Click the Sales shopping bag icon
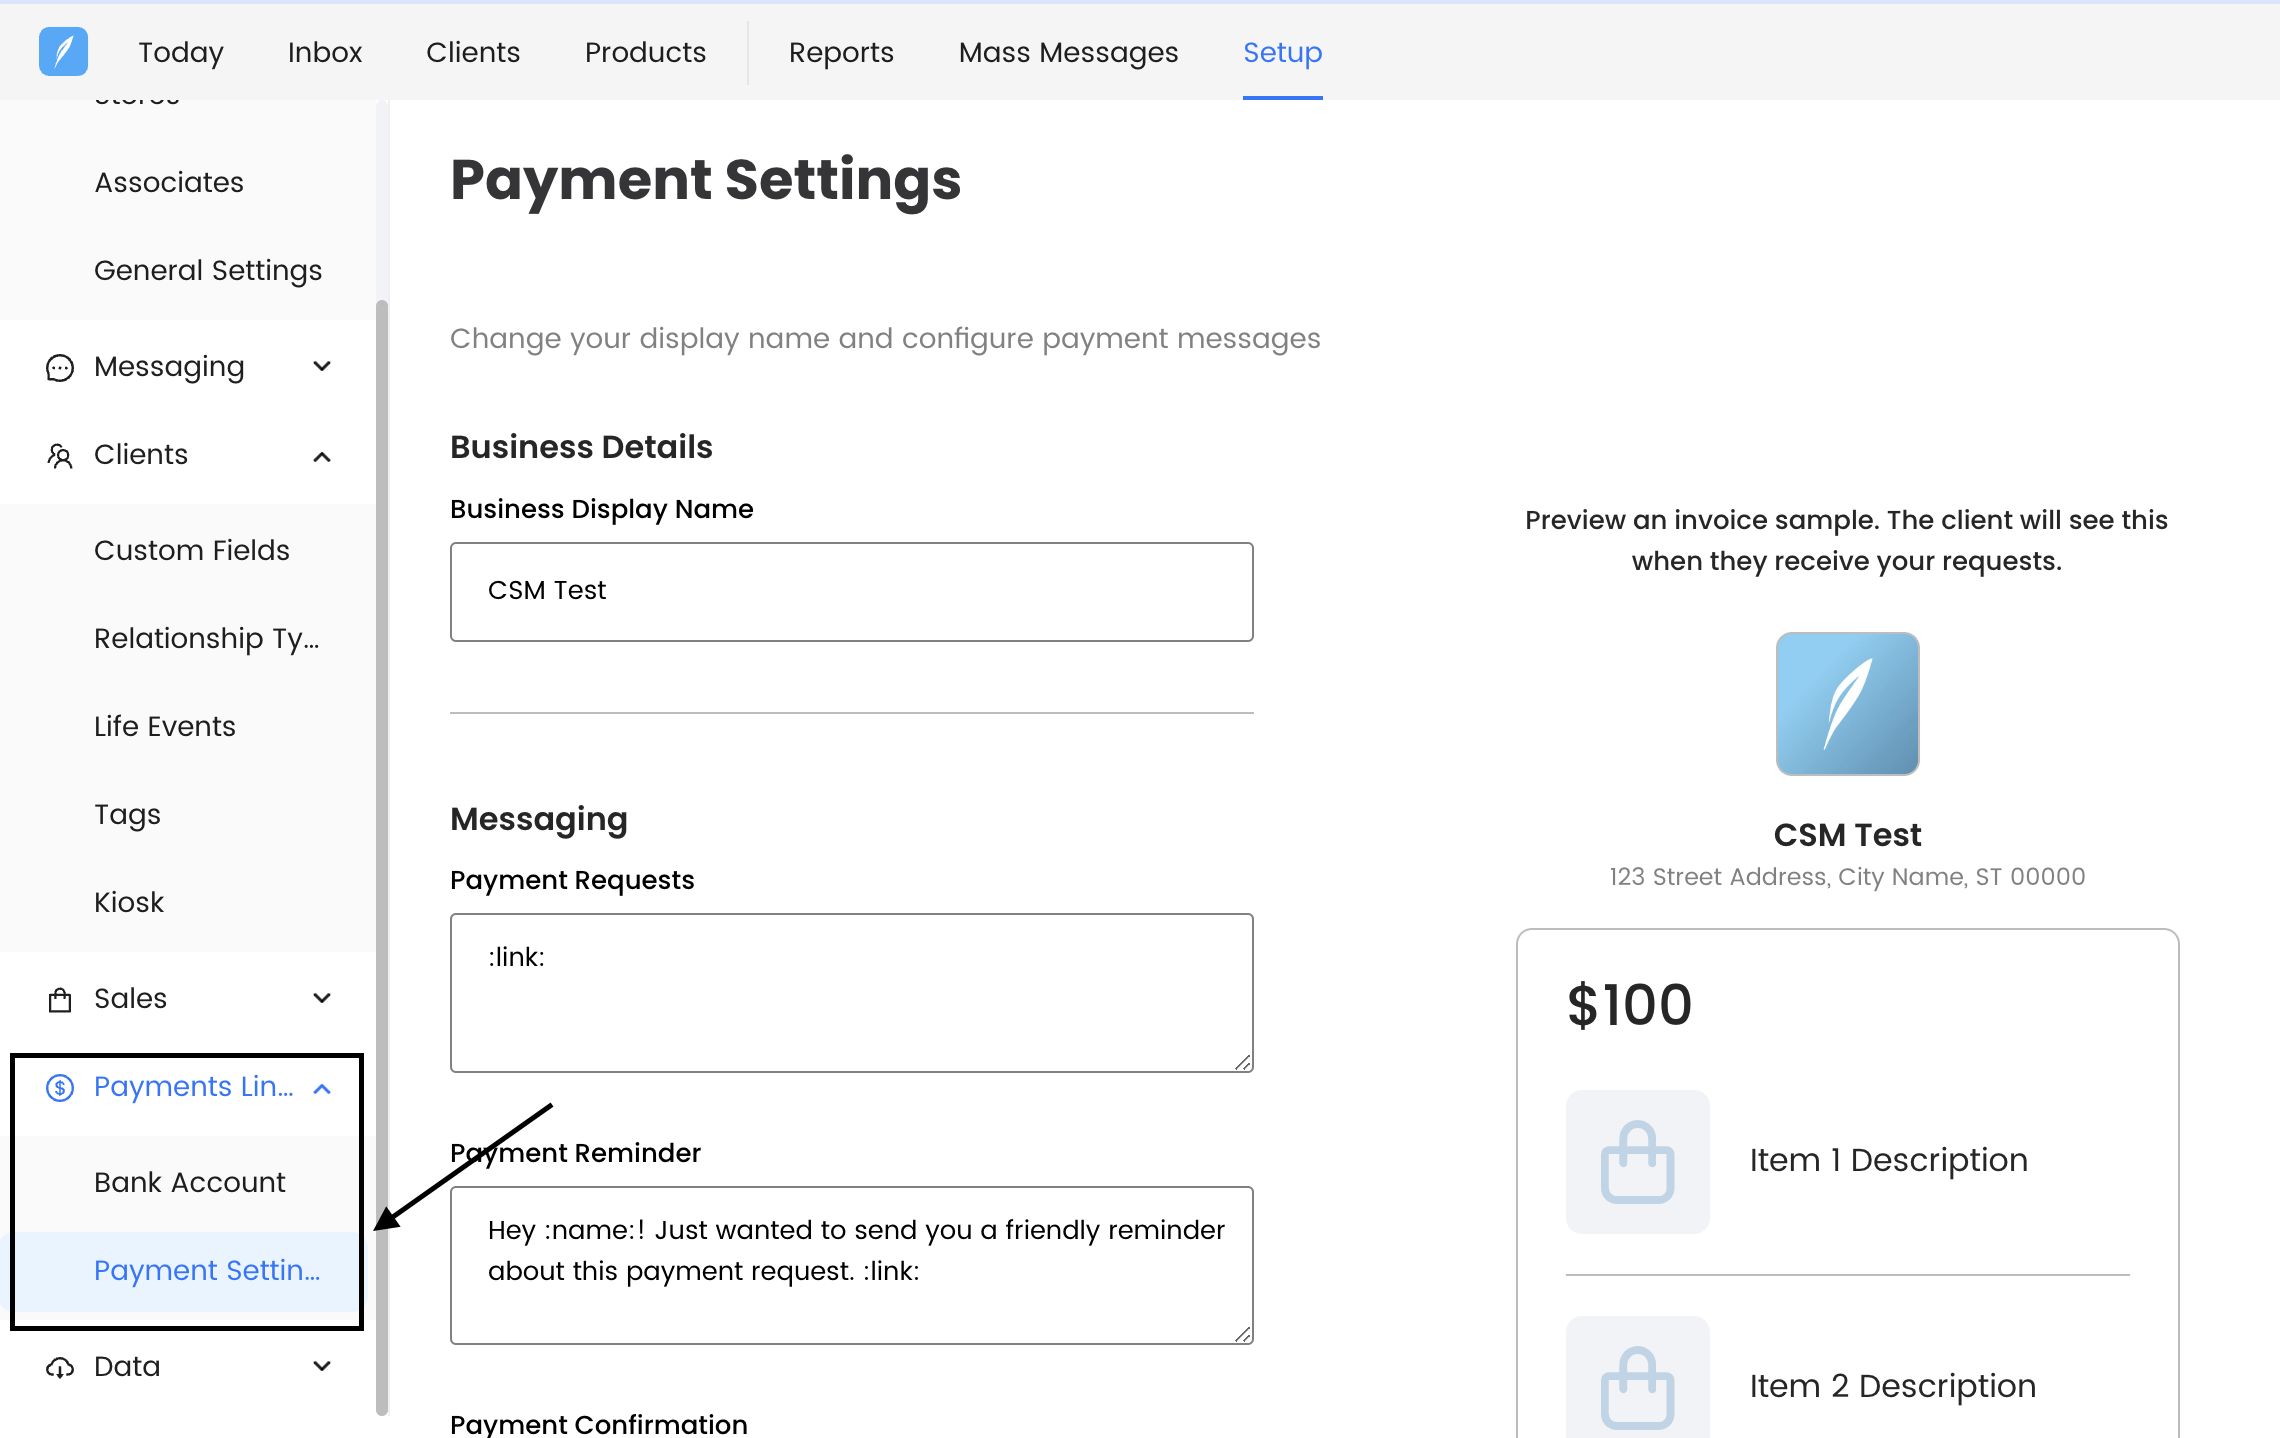The image size is (2280, 1438). click(60, 999)
